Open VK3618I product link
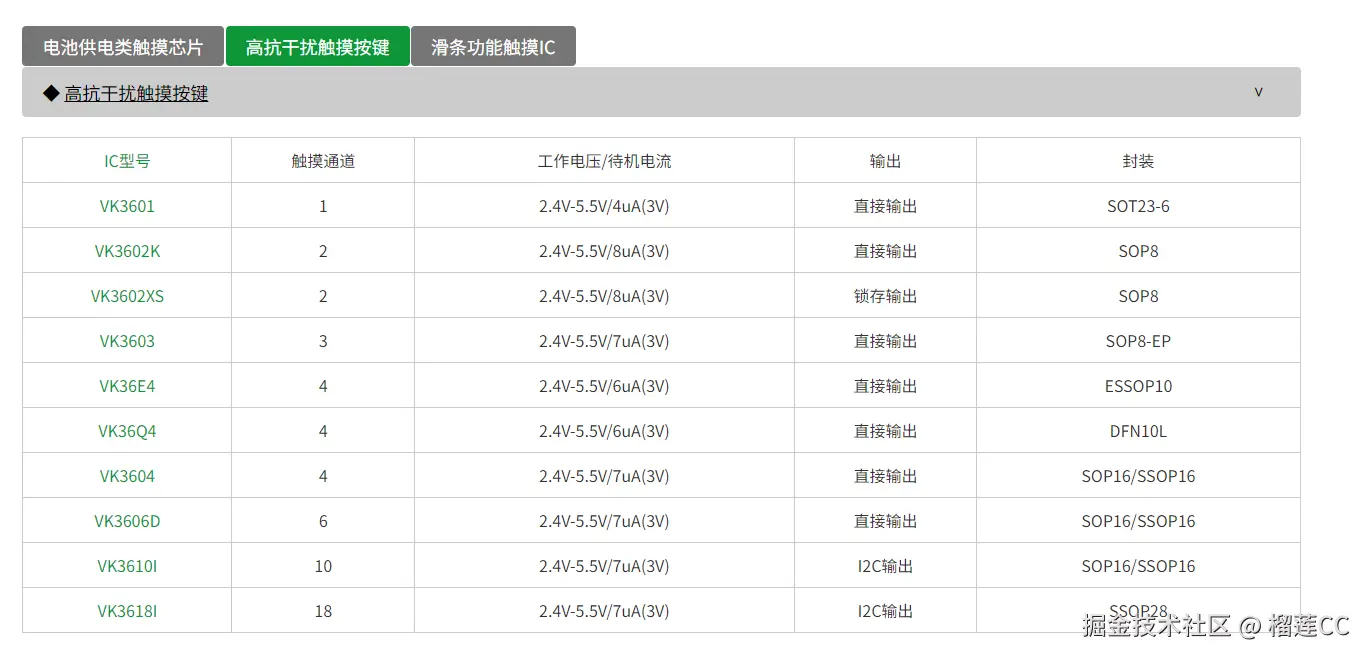 click(127, 611)
